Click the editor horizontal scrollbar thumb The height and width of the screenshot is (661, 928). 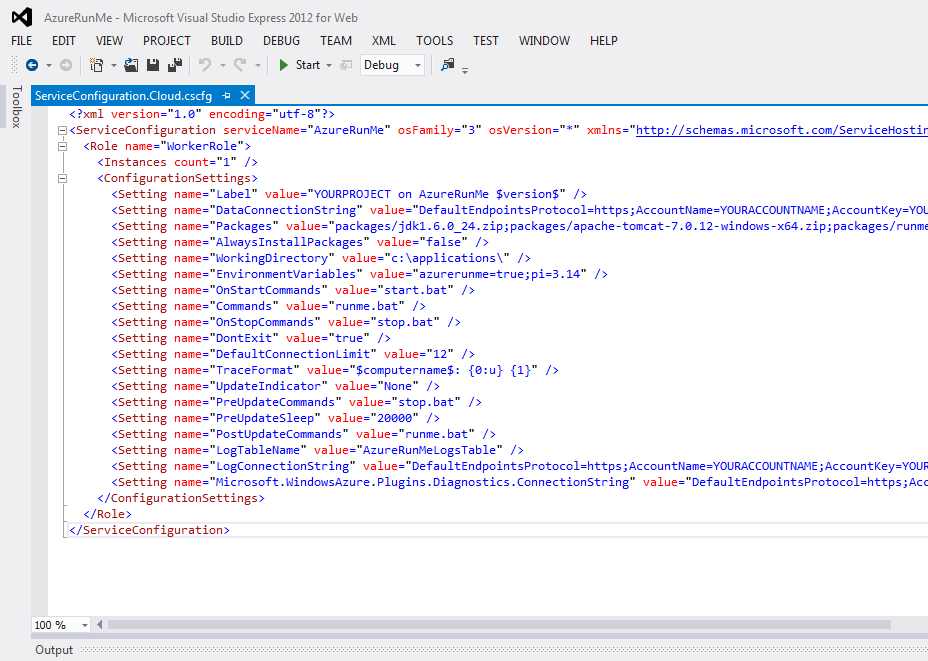[499, 624]
